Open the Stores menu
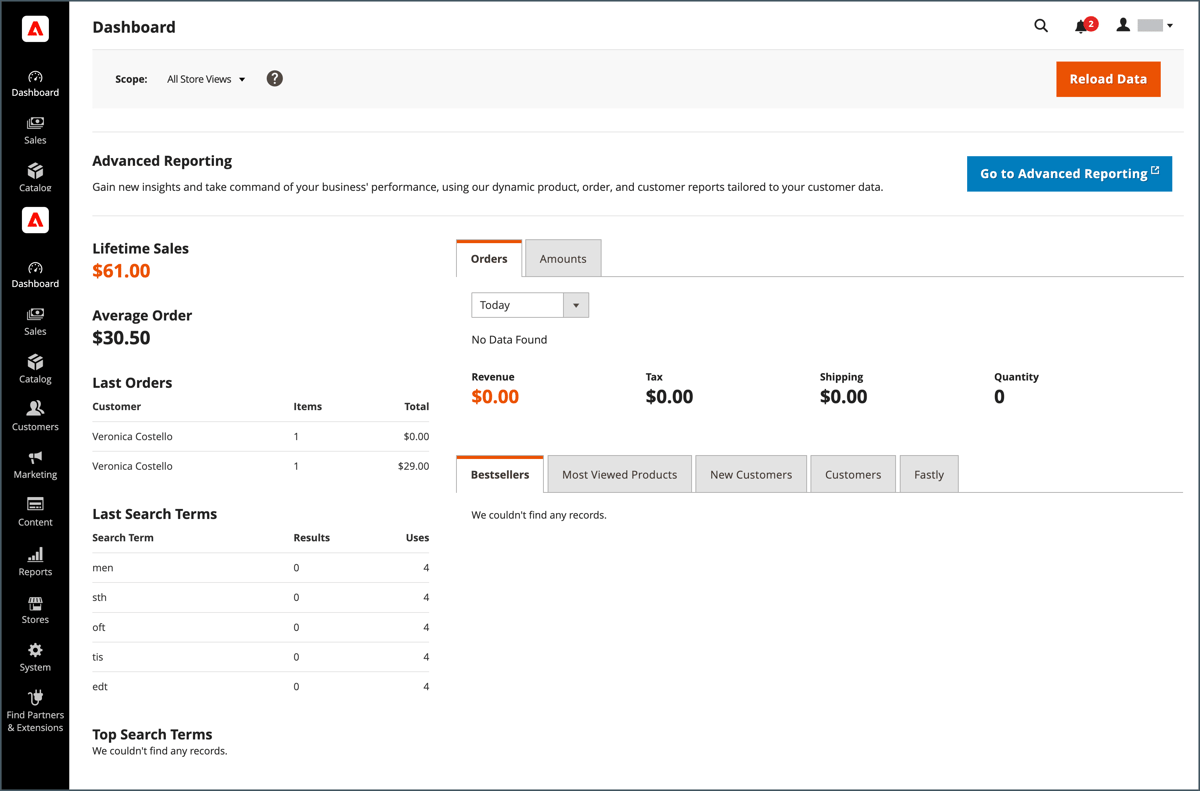Viewport: 1200px width, 791px height. (x=35, y=610)
